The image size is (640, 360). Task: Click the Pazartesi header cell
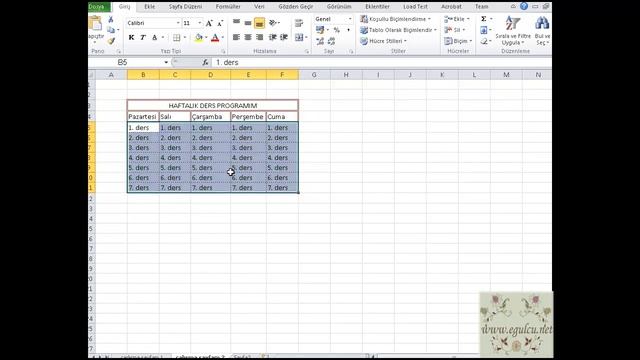(x=143, y=117)
